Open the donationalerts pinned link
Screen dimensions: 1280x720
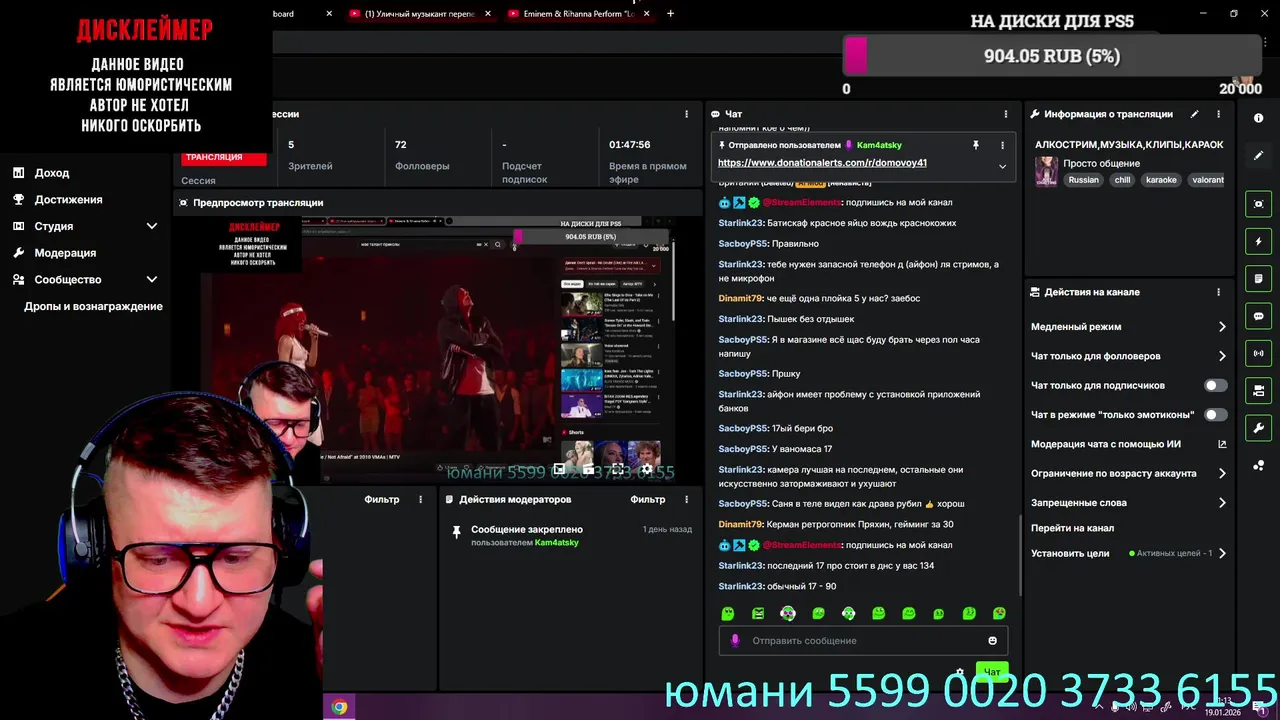point(822,163)
